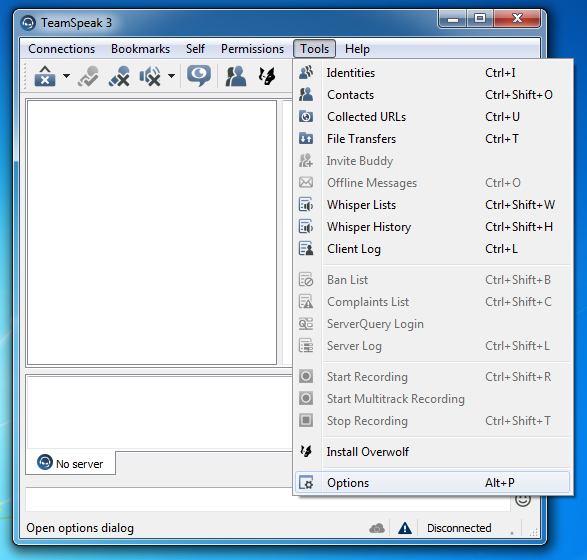Image resolution: width=587 pixels, height=560 pixels.
Task: Click the Whisper History menu icon
Action: [306, 227]
